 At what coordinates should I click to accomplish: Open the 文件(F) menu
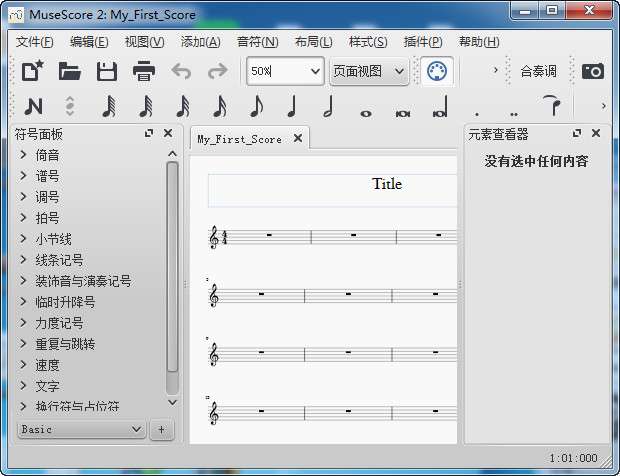(35, 42)
